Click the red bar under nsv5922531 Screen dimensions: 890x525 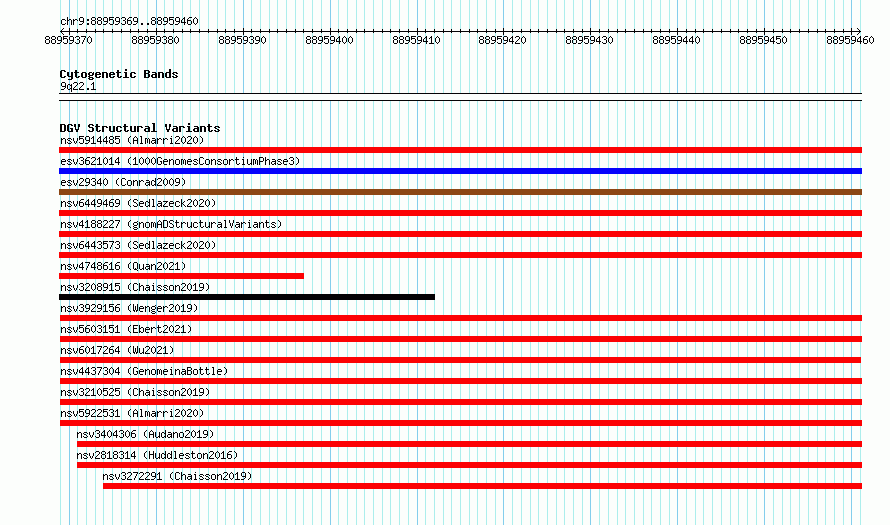460,423
